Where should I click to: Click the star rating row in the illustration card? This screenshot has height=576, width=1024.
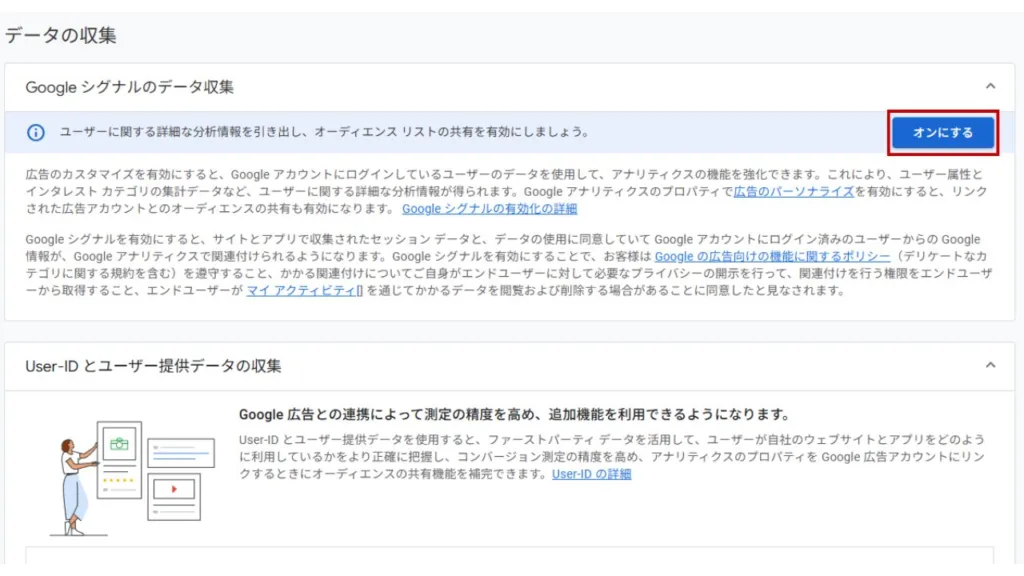click(117, 478)
